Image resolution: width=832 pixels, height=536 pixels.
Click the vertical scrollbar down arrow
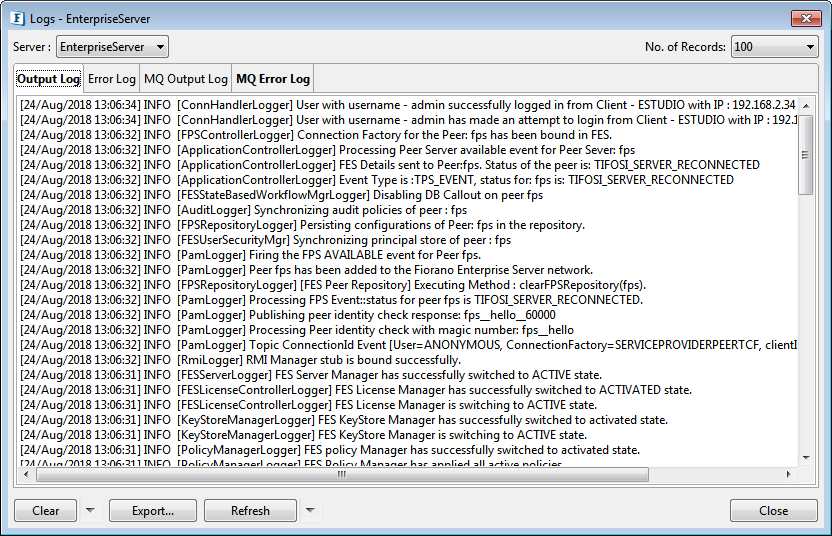coord(805,458)
